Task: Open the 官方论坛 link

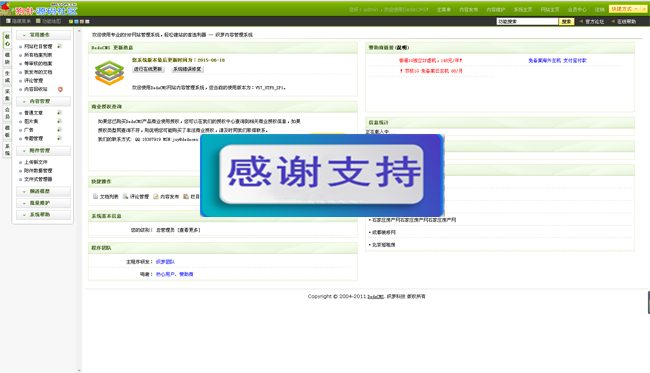Action: coord(594,21)
